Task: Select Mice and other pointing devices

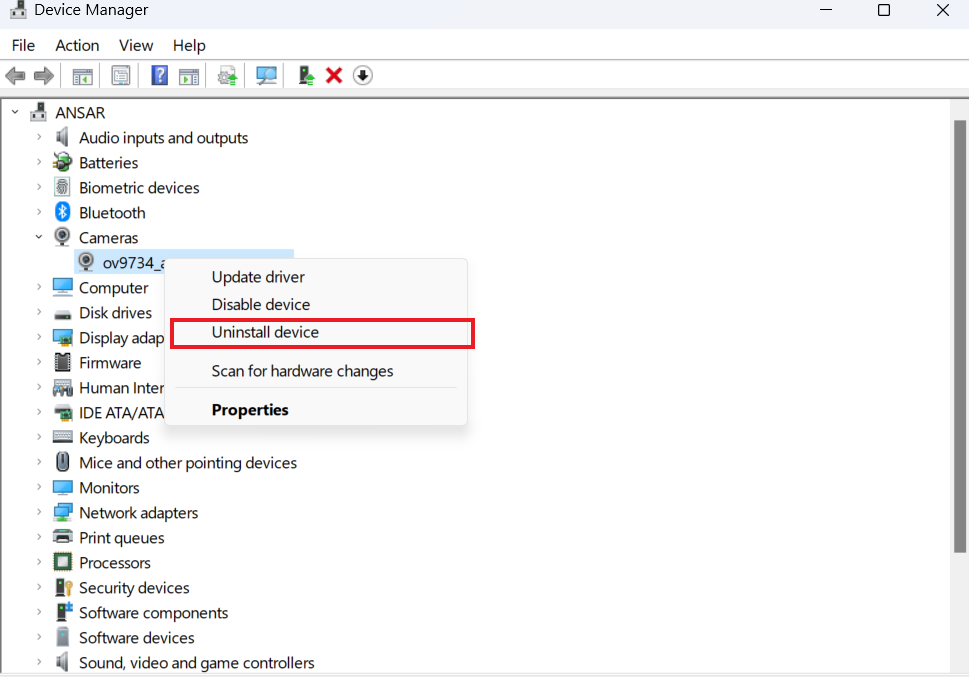Action: [x=188, y=462]
